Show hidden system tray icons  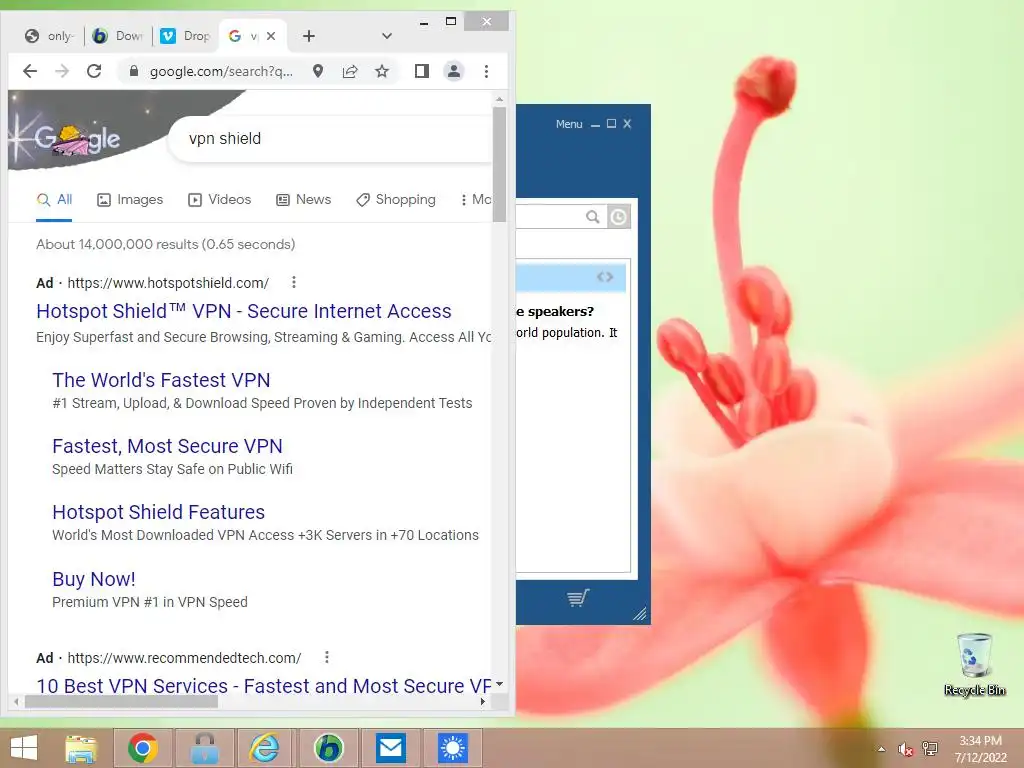click(881, 749)
